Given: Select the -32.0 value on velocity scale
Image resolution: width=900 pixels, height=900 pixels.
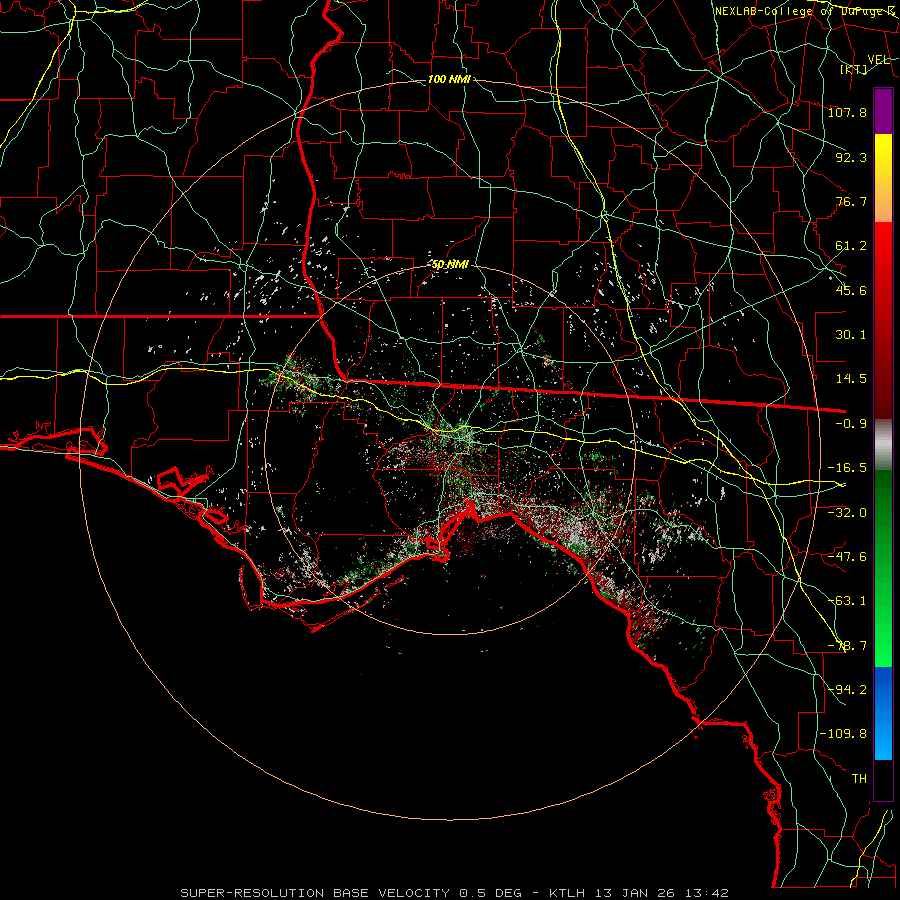Looking at the screenshot, I should coord(848,513).
